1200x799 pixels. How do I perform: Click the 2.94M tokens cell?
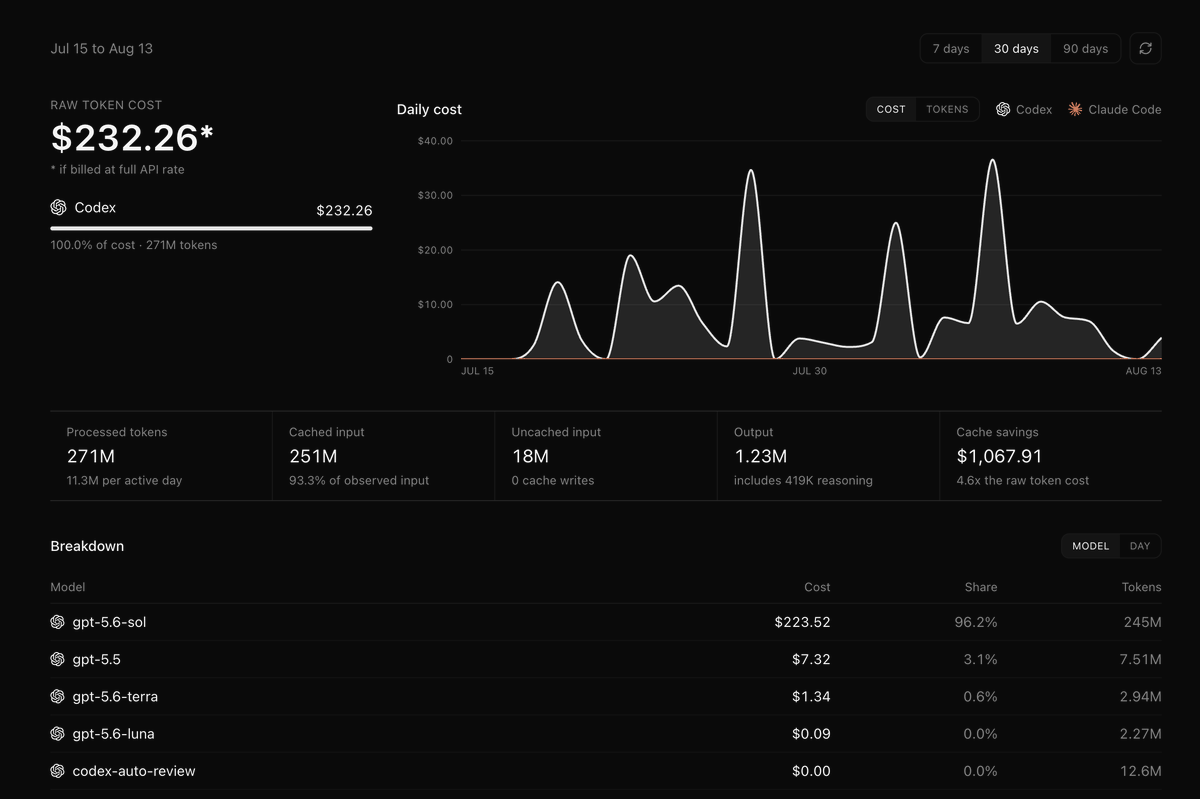1139,696
